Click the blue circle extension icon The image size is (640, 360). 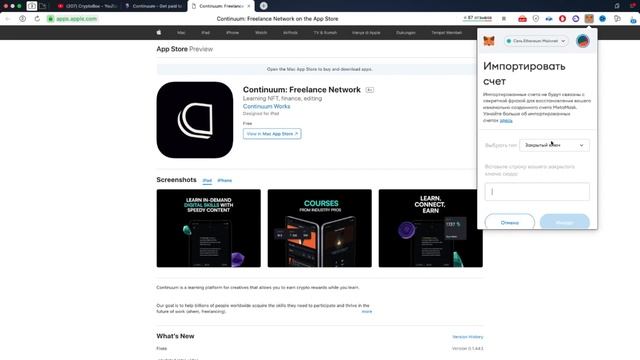point(602,18)
